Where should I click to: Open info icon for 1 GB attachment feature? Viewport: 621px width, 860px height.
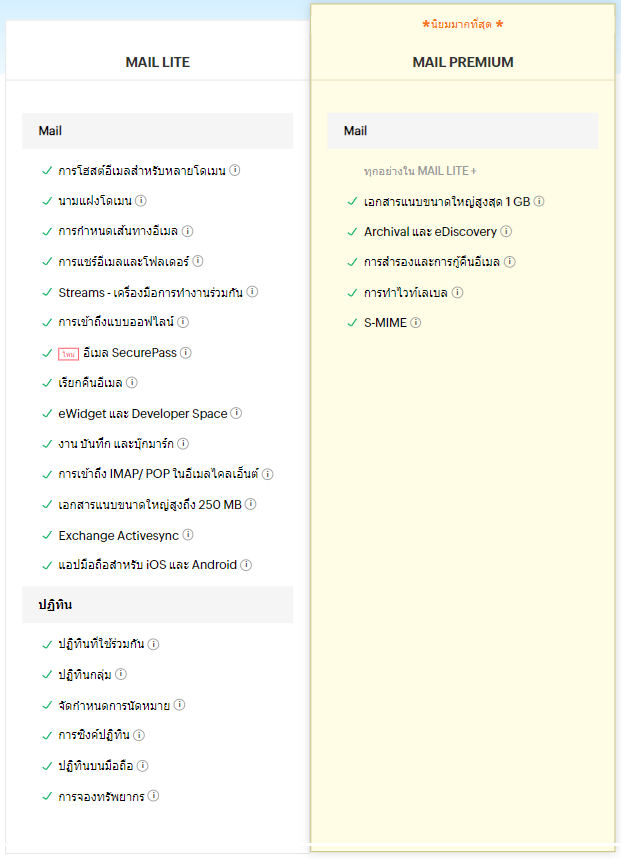point(539,201)
